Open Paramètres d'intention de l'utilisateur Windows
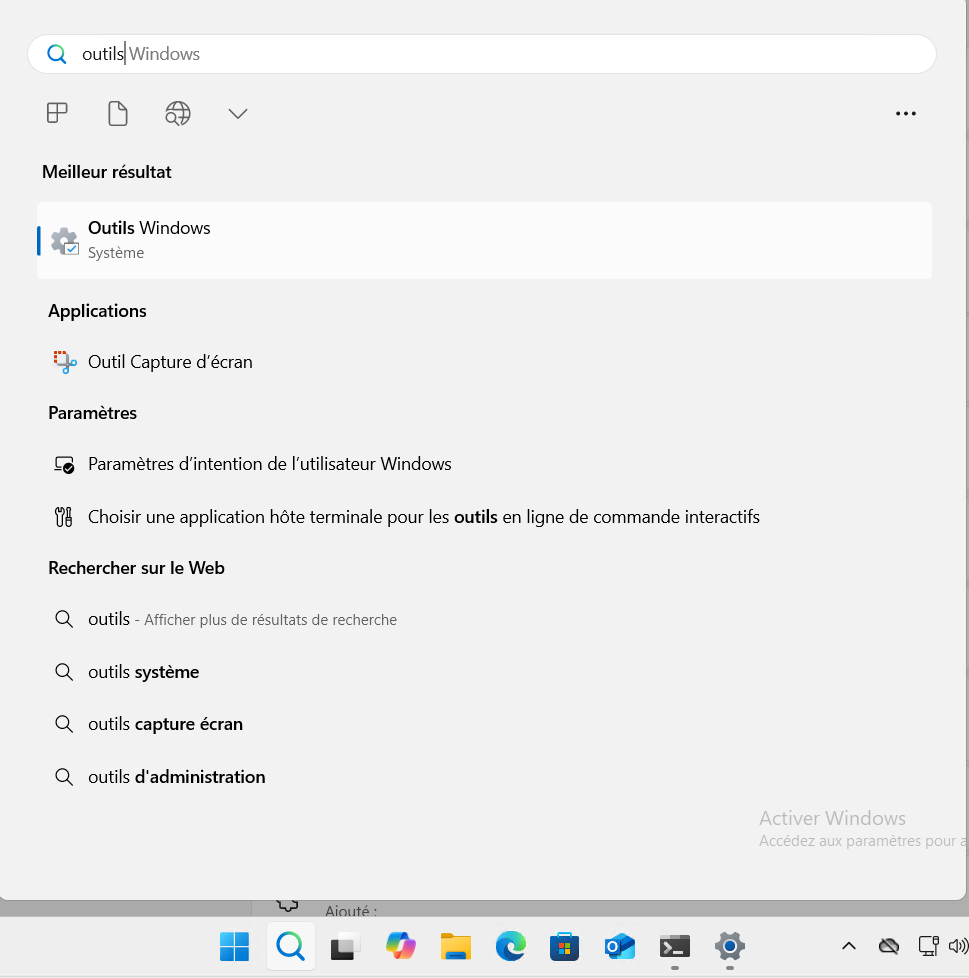 coord(484,464)
